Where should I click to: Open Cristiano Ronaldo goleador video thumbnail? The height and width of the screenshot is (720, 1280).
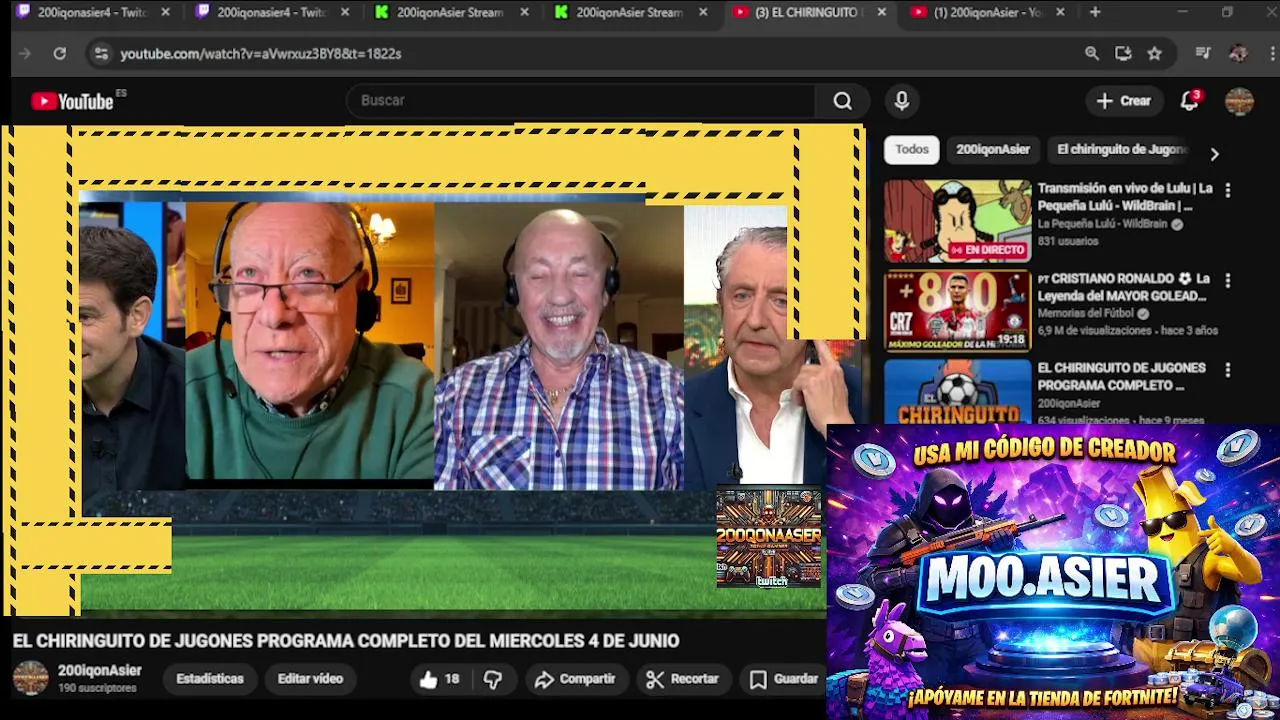pos(957,311)
